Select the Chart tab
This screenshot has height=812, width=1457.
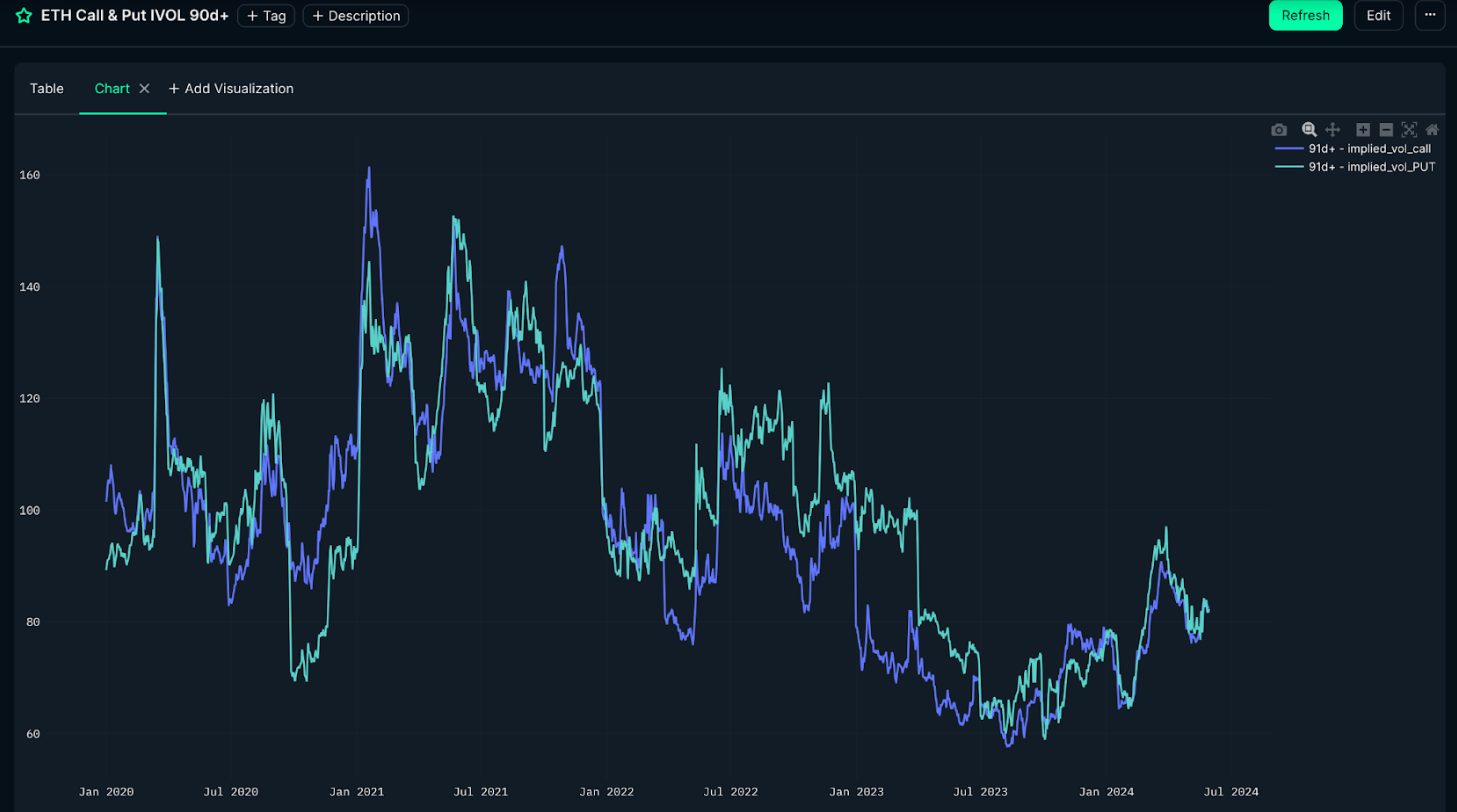click(x=112, y=88)
